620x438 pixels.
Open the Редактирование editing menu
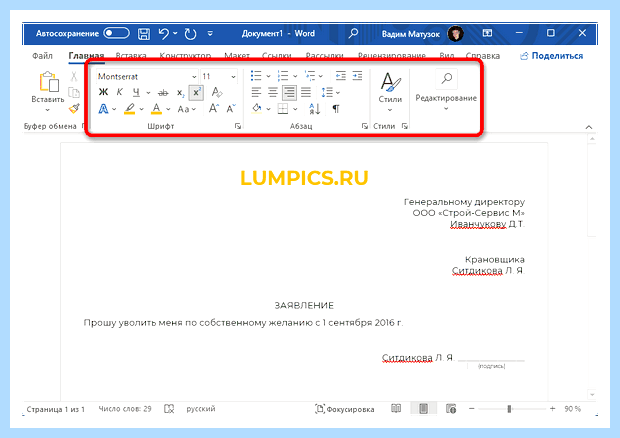point(446,91)
